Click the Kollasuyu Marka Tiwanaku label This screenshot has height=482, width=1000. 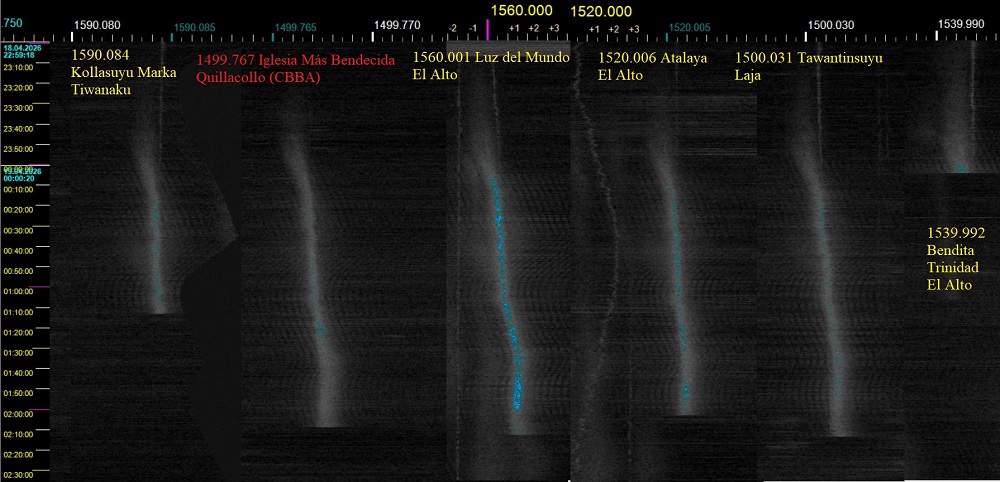click(115, 73)
